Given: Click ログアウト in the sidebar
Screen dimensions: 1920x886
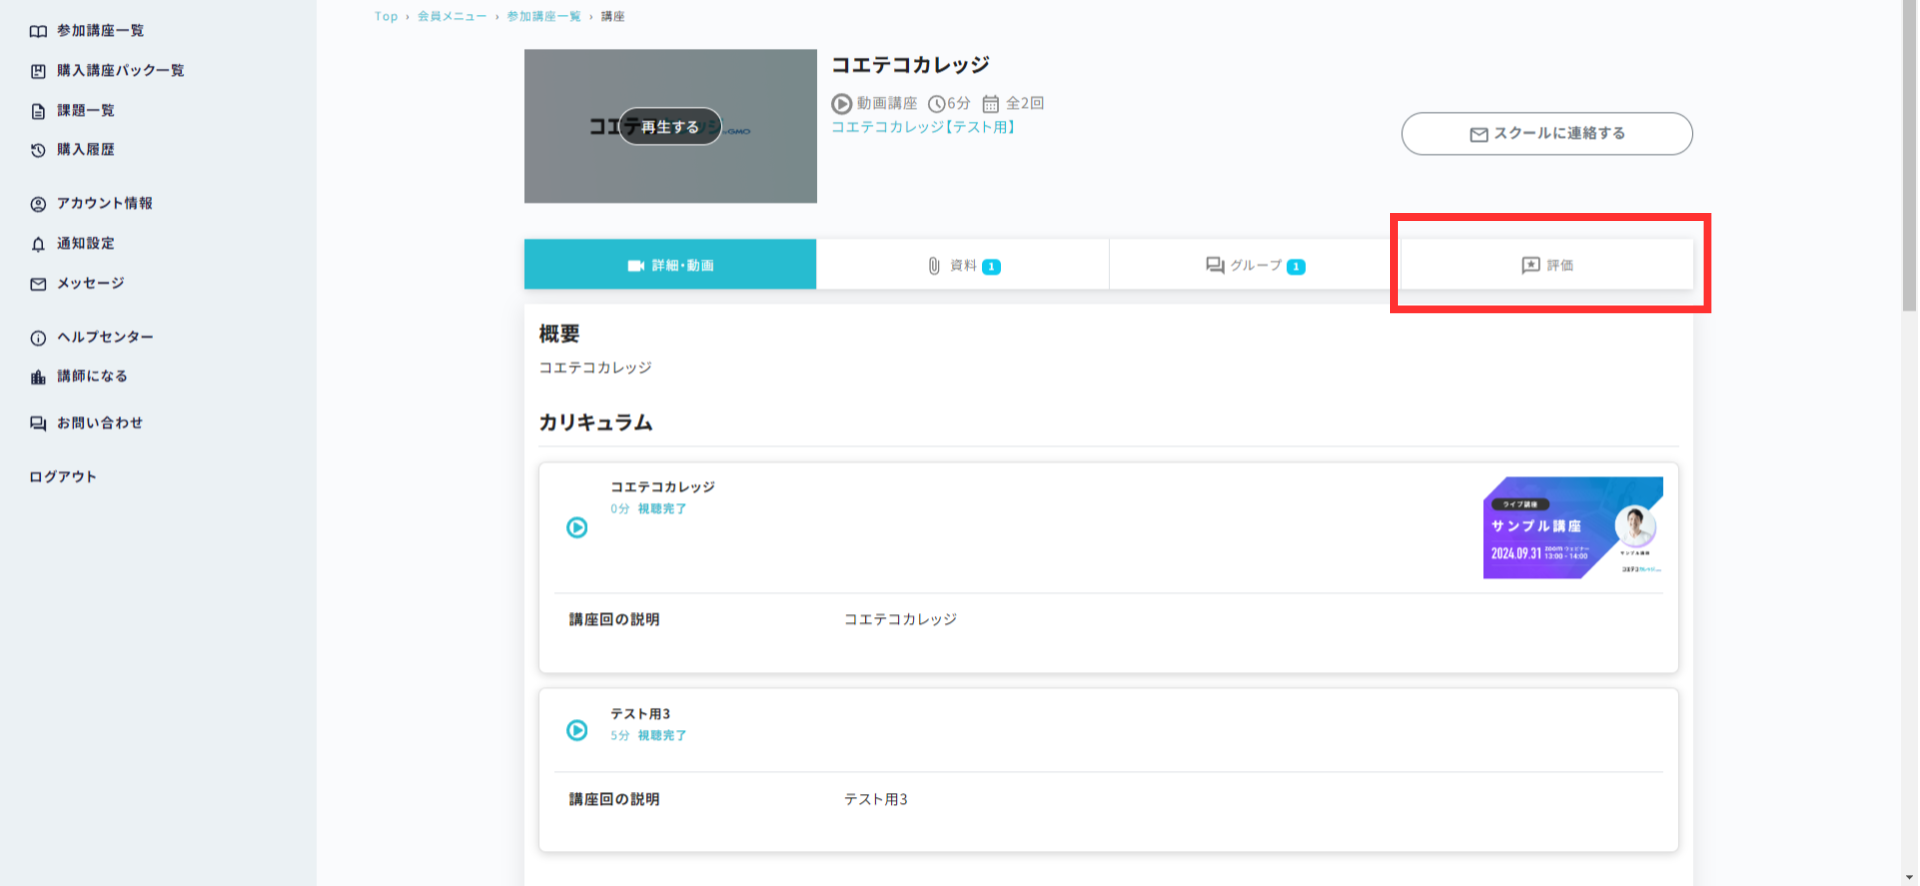Looking at the screenshot, I should (63, 477).
